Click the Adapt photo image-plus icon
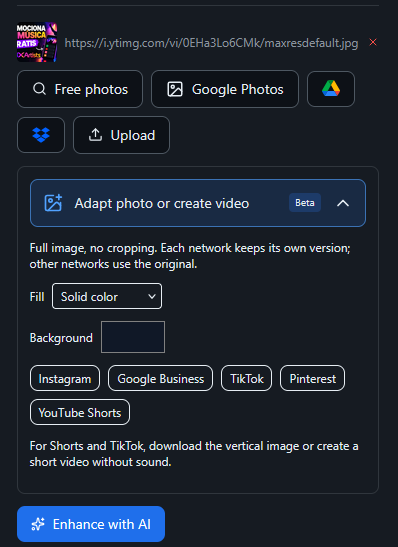This screenshot has width=398, height=547. pyautogui.click(x=53, y=203)
